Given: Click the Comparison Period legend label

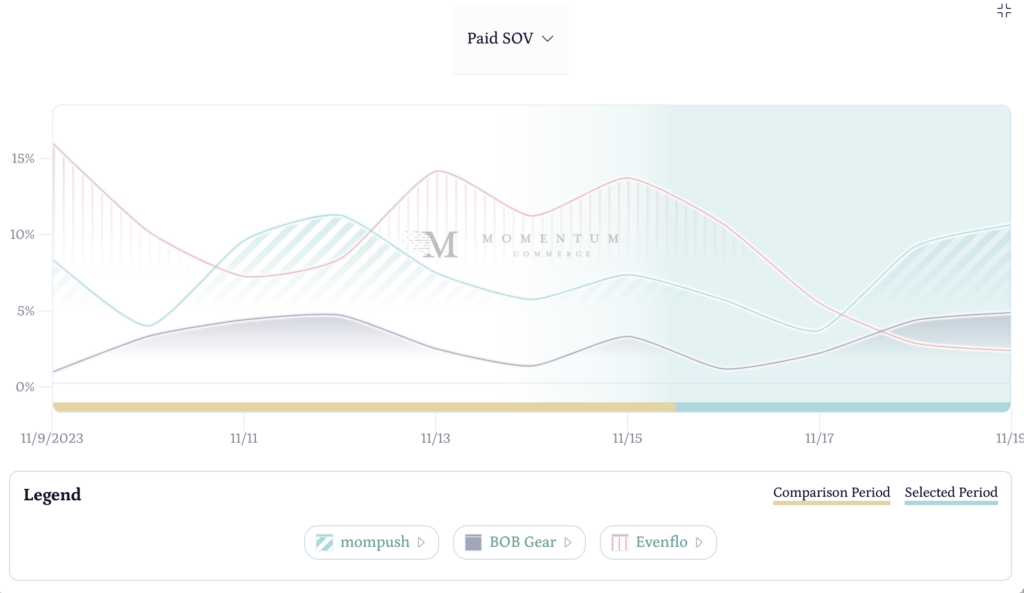Looking at the screenshot, I should pos(831,492).
